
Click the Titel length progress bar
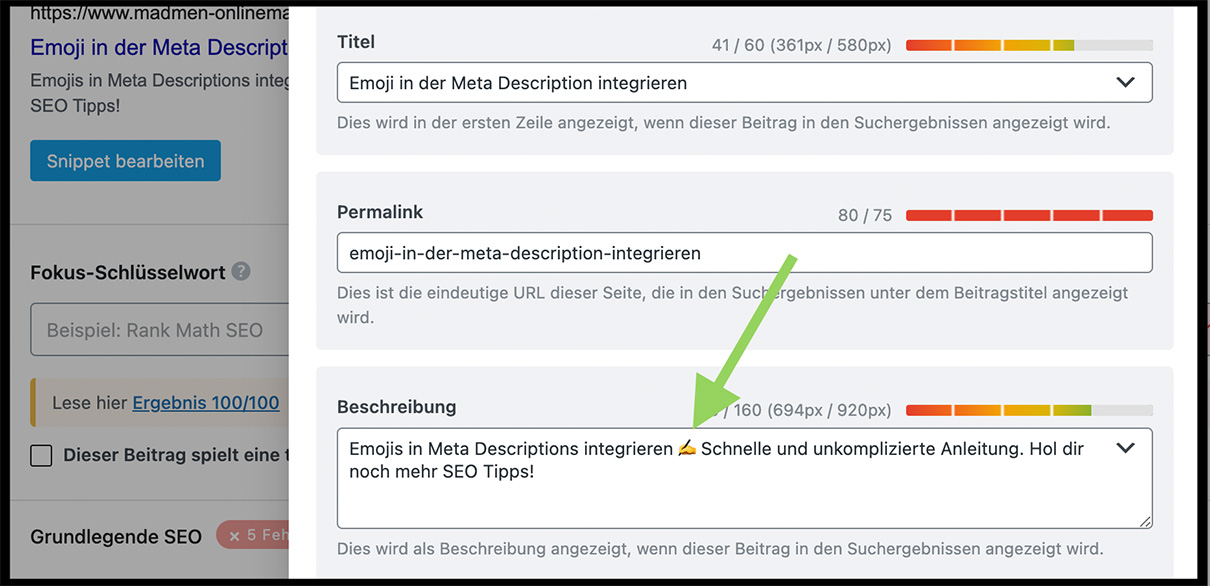[x=1029, y=45]
